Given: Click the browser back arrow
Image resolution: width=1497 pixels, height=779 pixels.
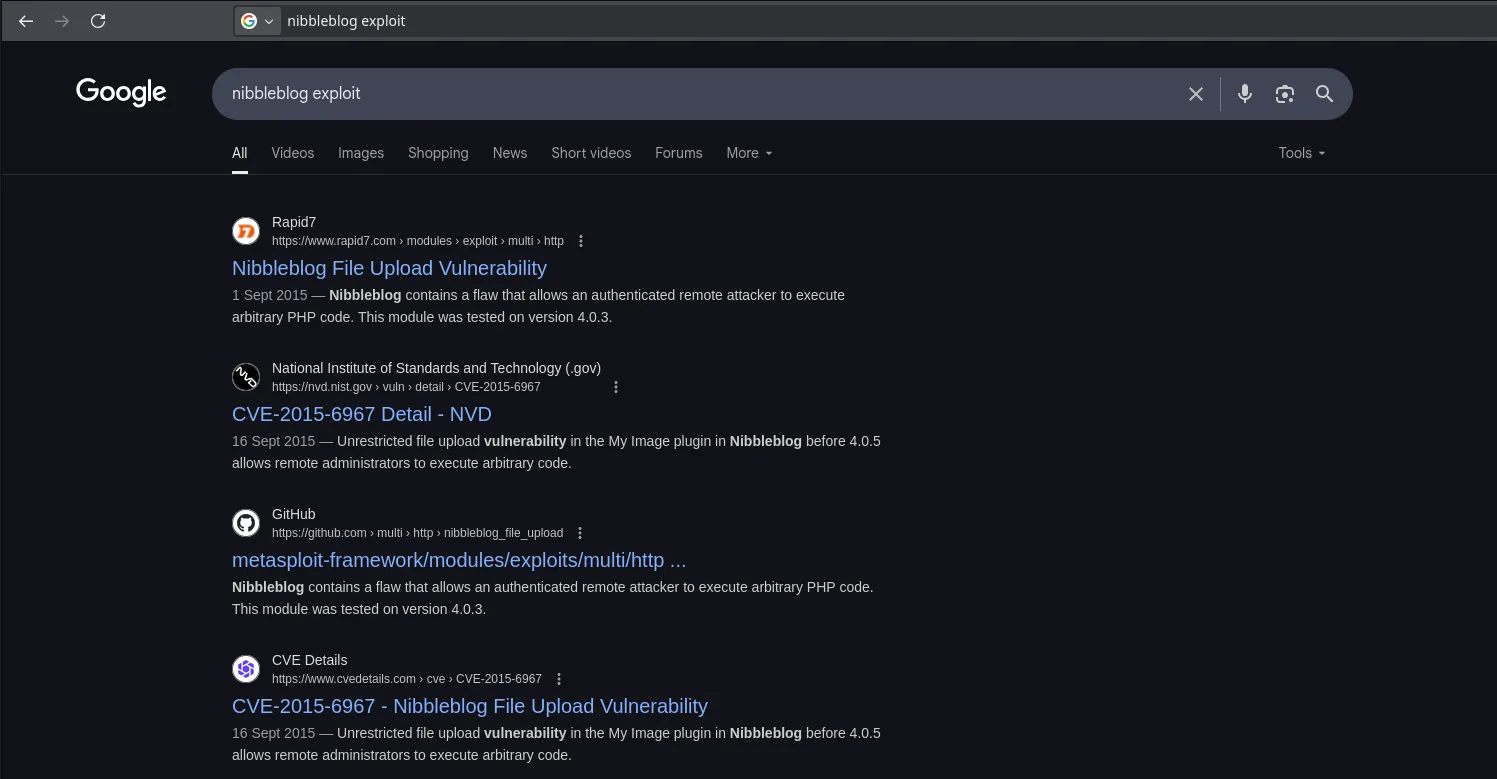Looking at the screenshot, I should [x=26, y=21].
